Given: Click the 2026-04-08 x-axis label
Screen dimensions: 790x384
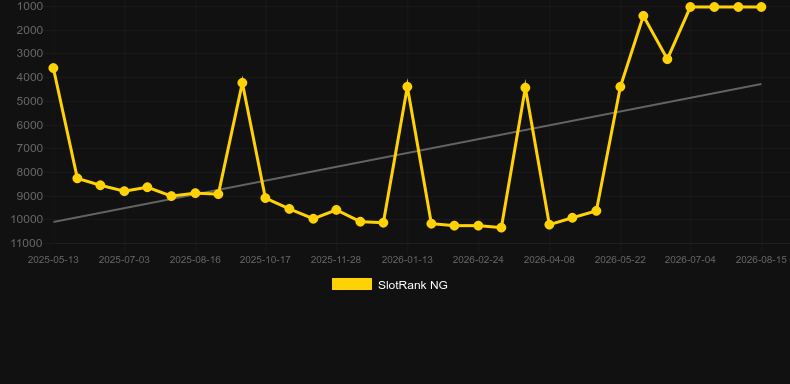Looking at the screenshot, I should [549, 260].
